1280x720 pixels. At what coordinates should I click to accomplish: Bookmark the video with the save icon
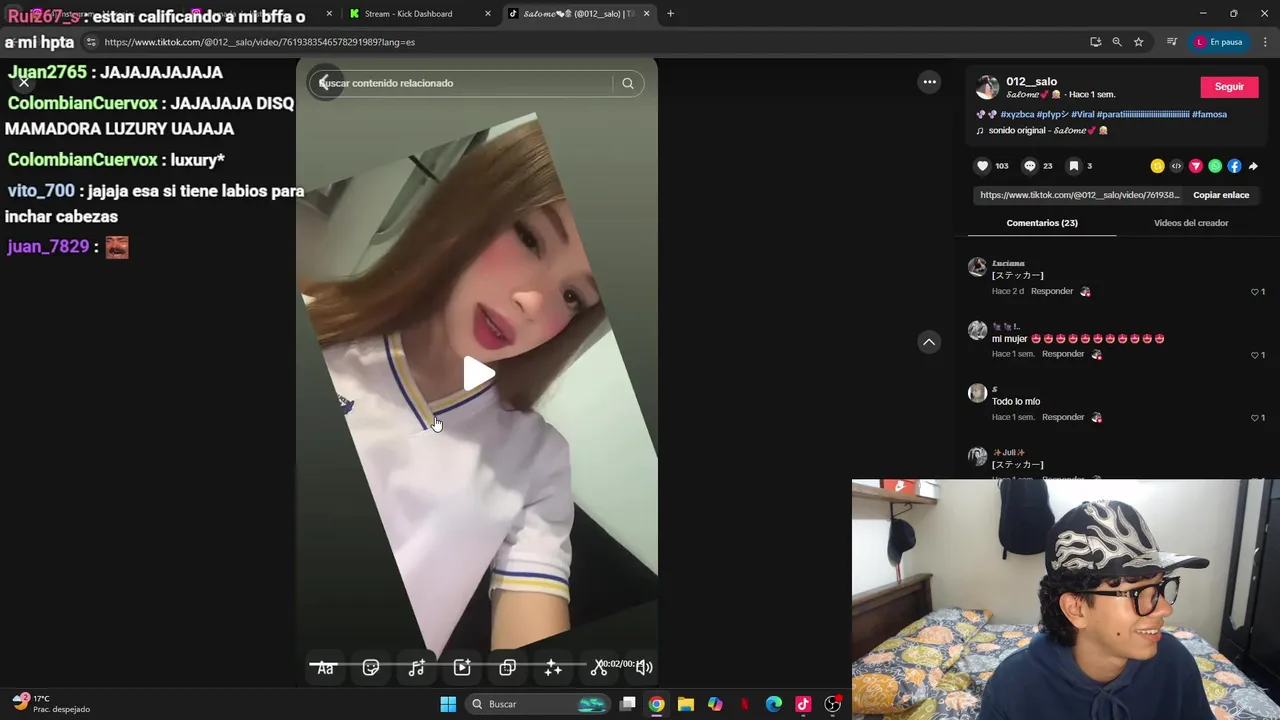pyautogui.click(x=1073, y=166)
